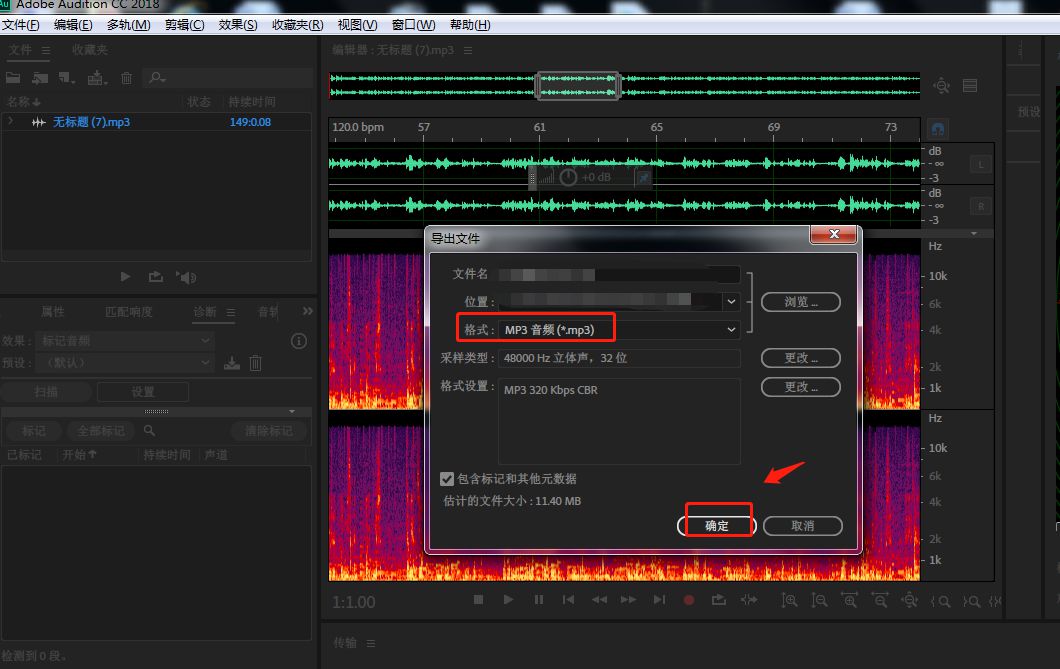Click 确定 to confirm the export

tap(717, 526)
